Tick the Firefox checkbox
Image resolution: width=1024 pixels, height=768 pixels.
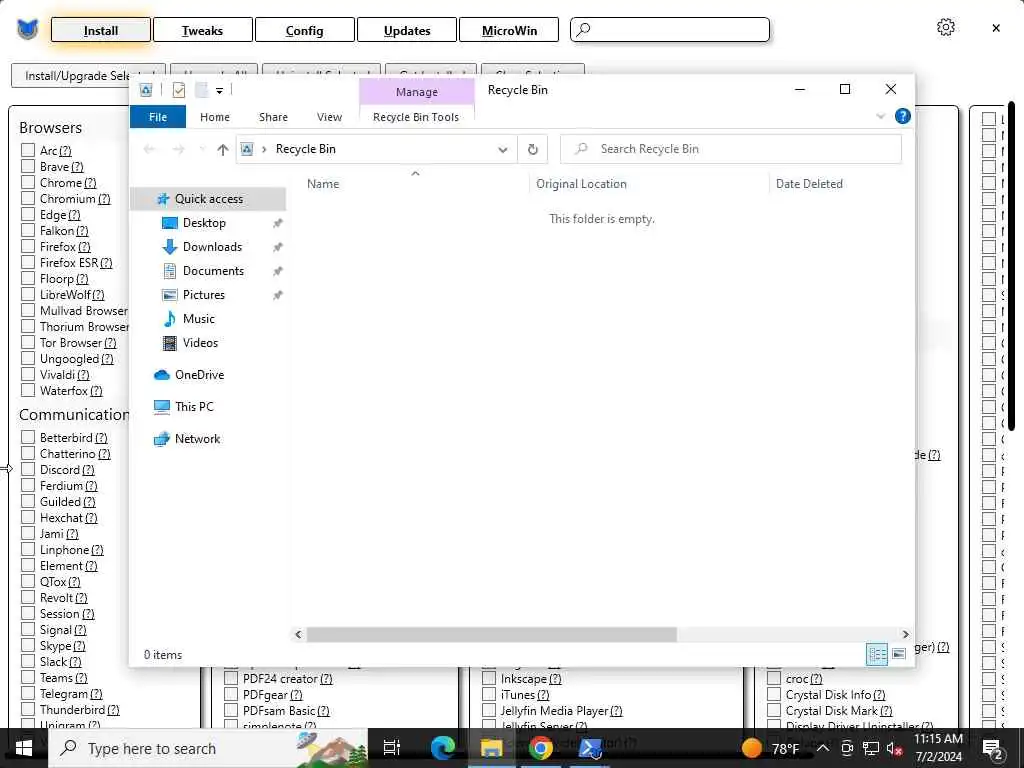pos(28,246)
